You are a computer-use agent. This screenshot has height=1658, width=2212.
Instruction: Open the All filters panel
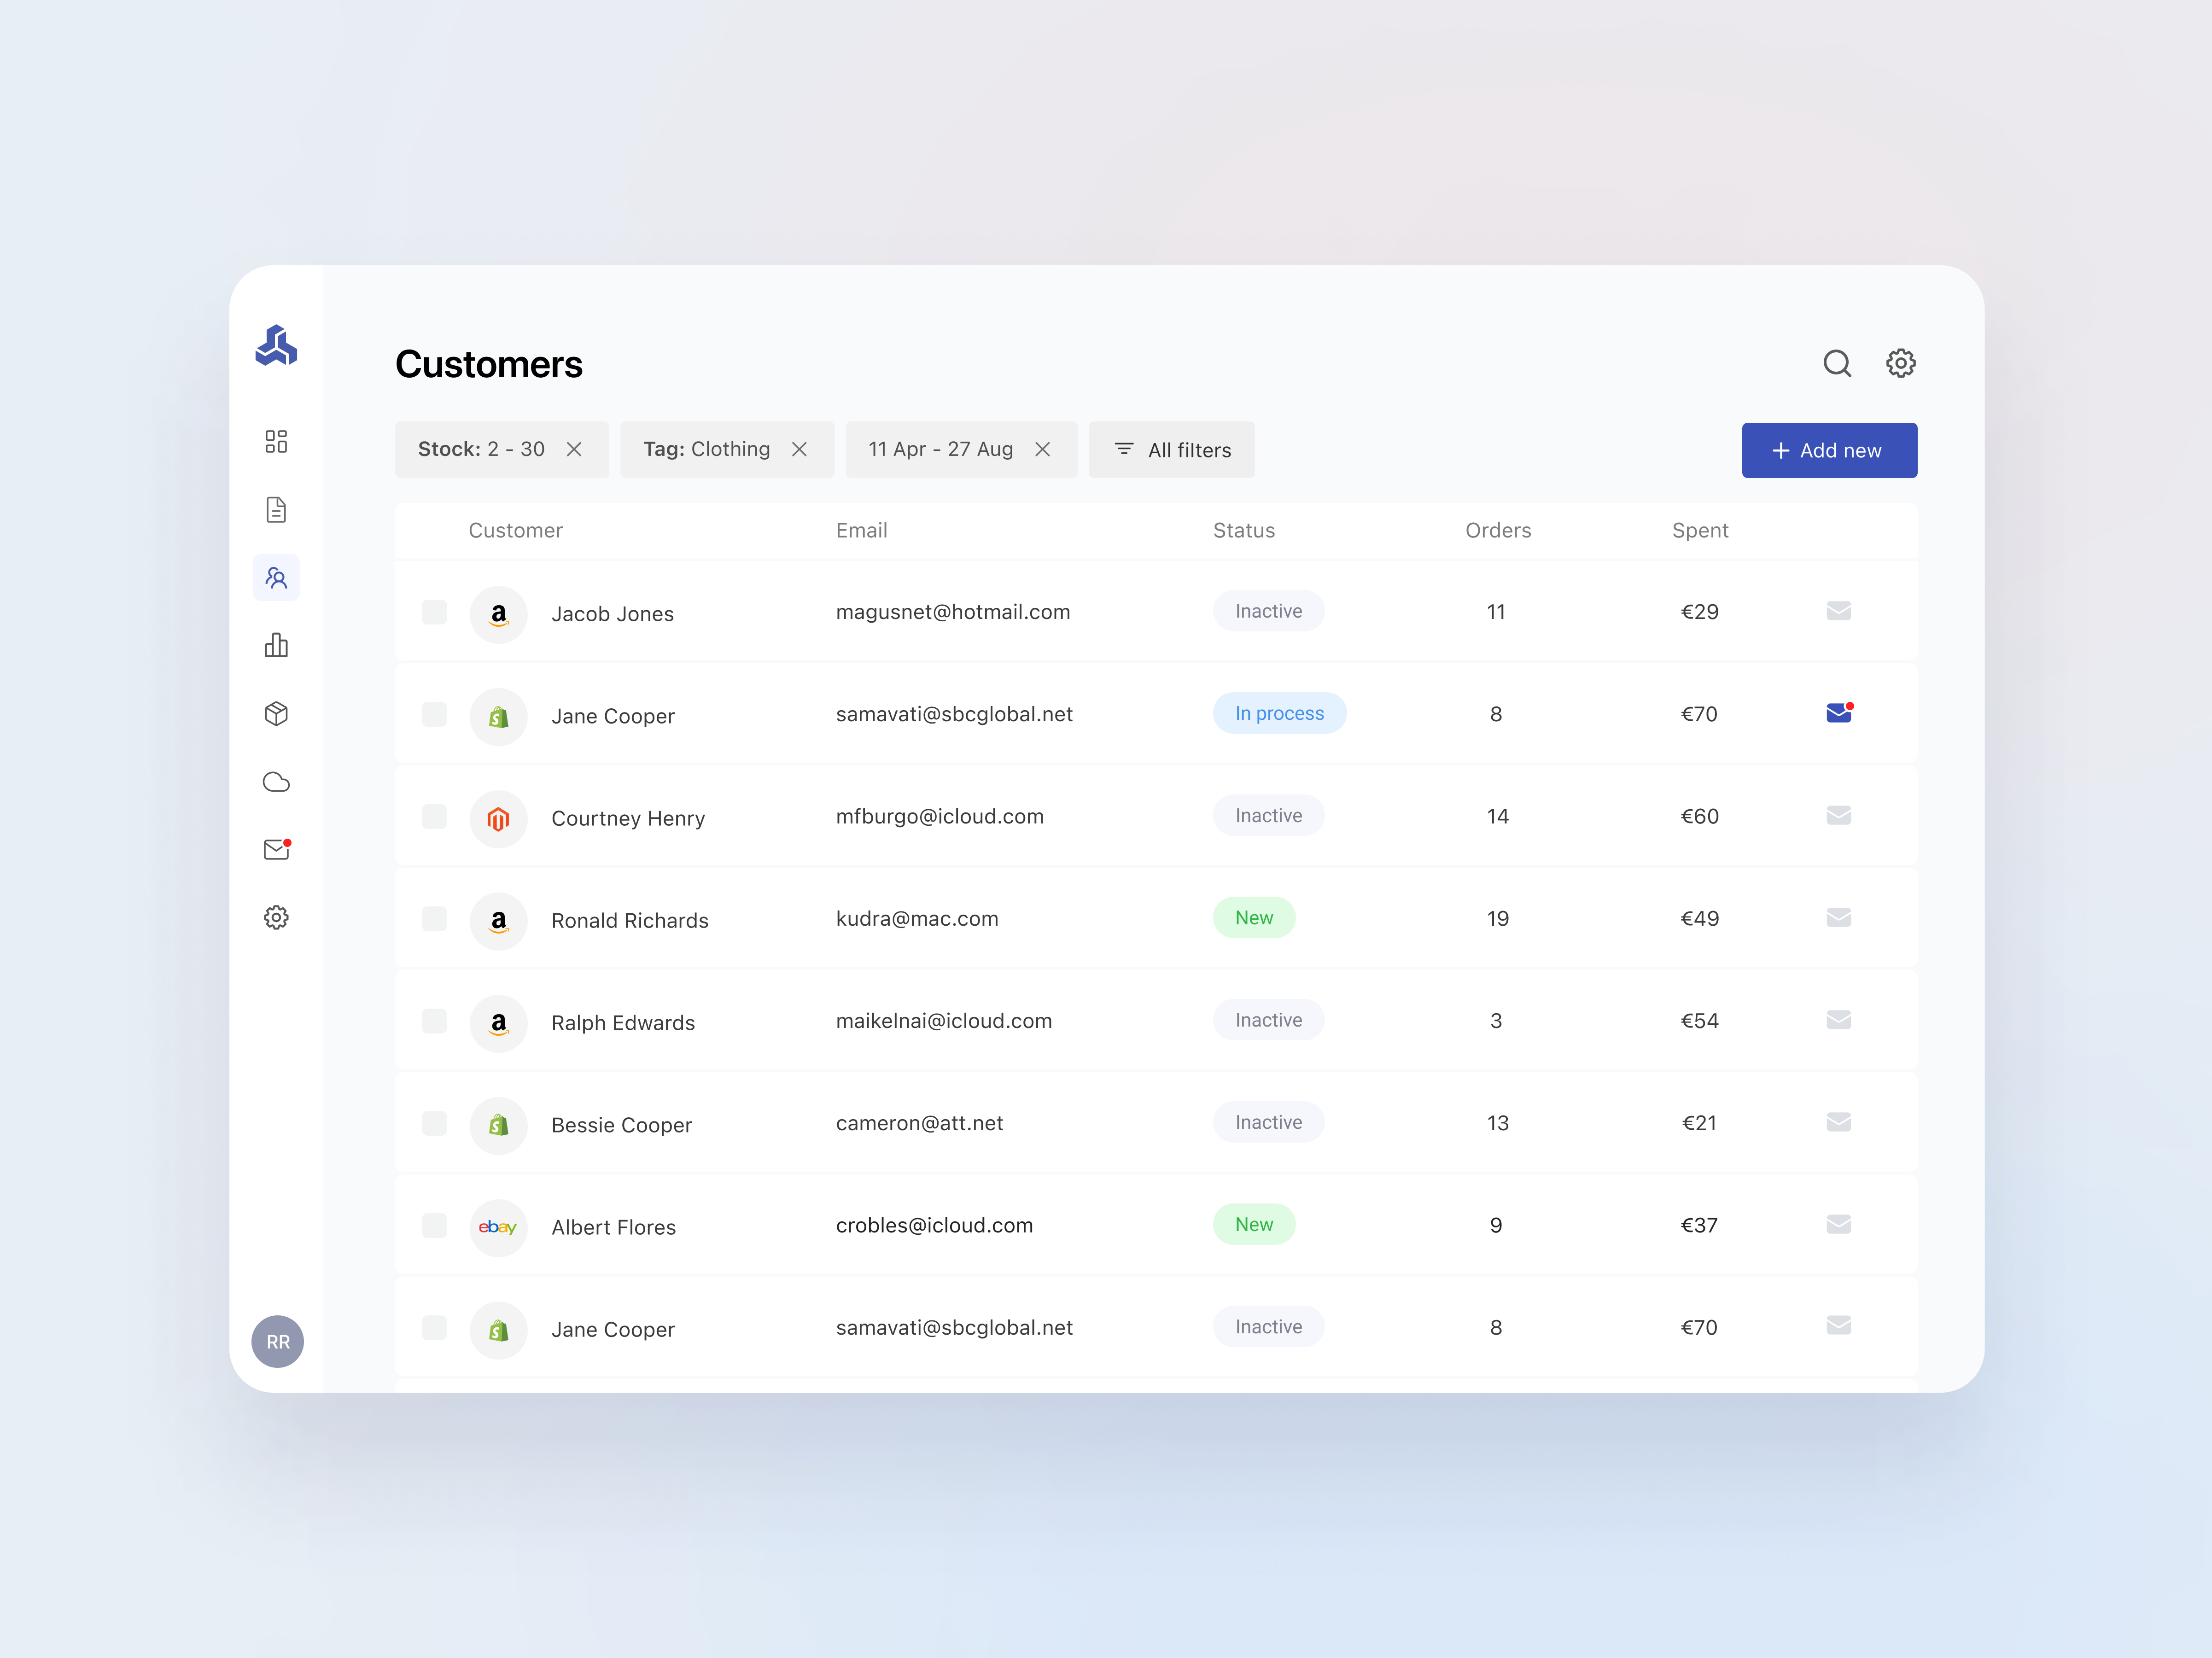(x=1171, y=449)
